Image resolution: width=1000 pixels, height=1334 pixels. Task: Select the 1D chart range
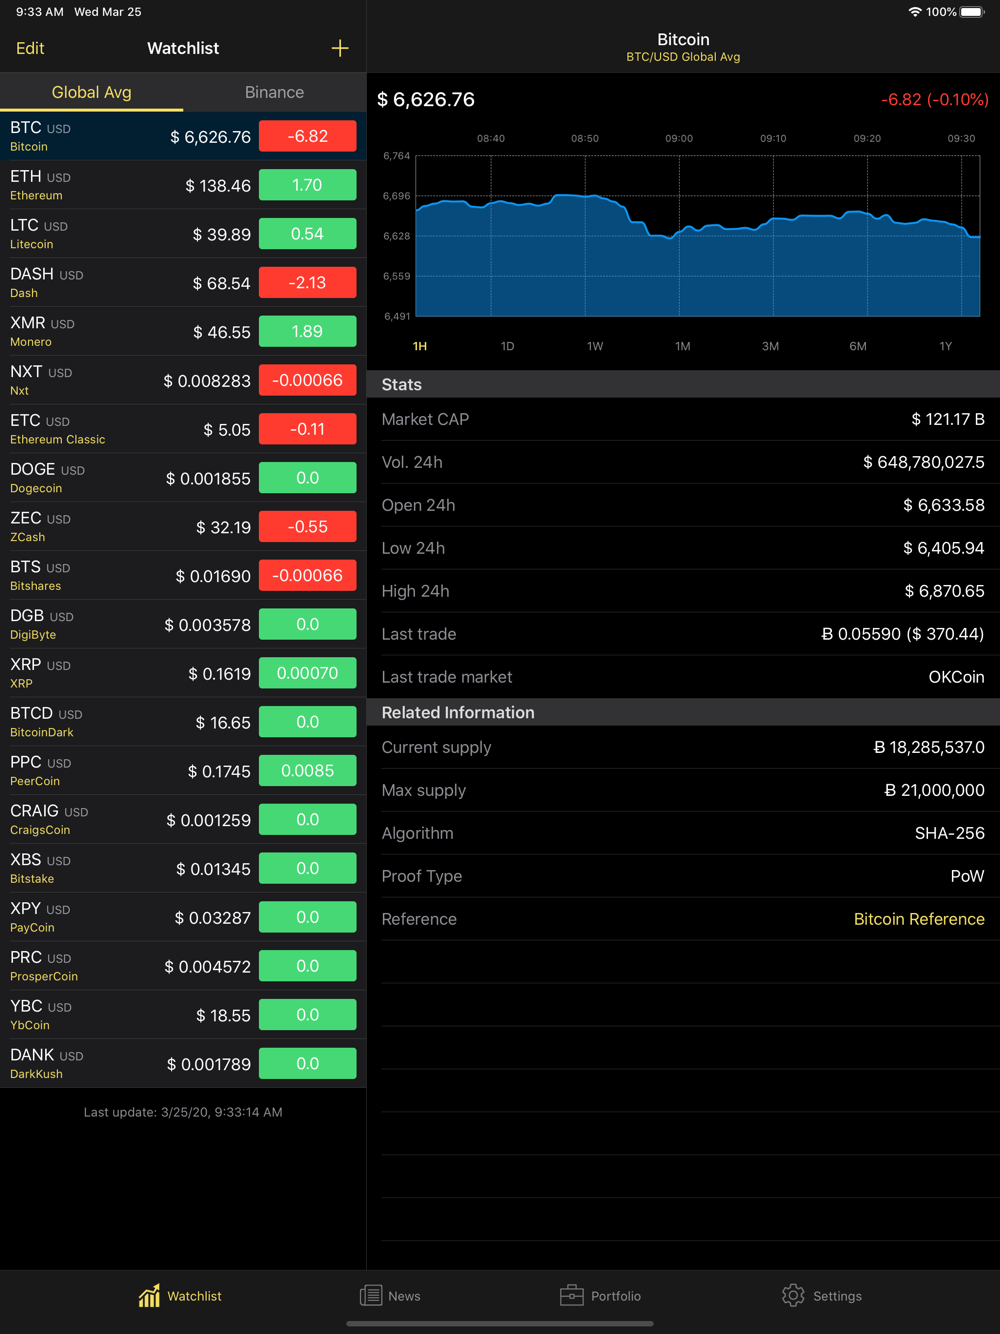pyautogui.click(x=507, y=346)
